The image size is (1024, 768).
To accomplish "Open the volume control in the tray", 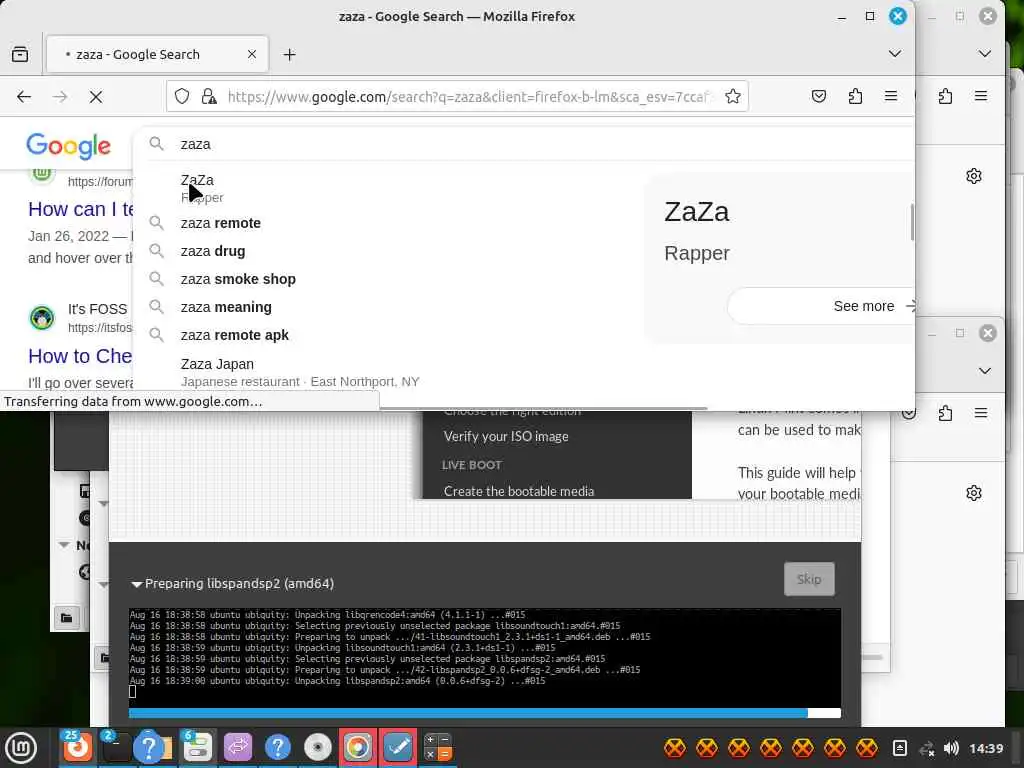I will tap(952, 748).
